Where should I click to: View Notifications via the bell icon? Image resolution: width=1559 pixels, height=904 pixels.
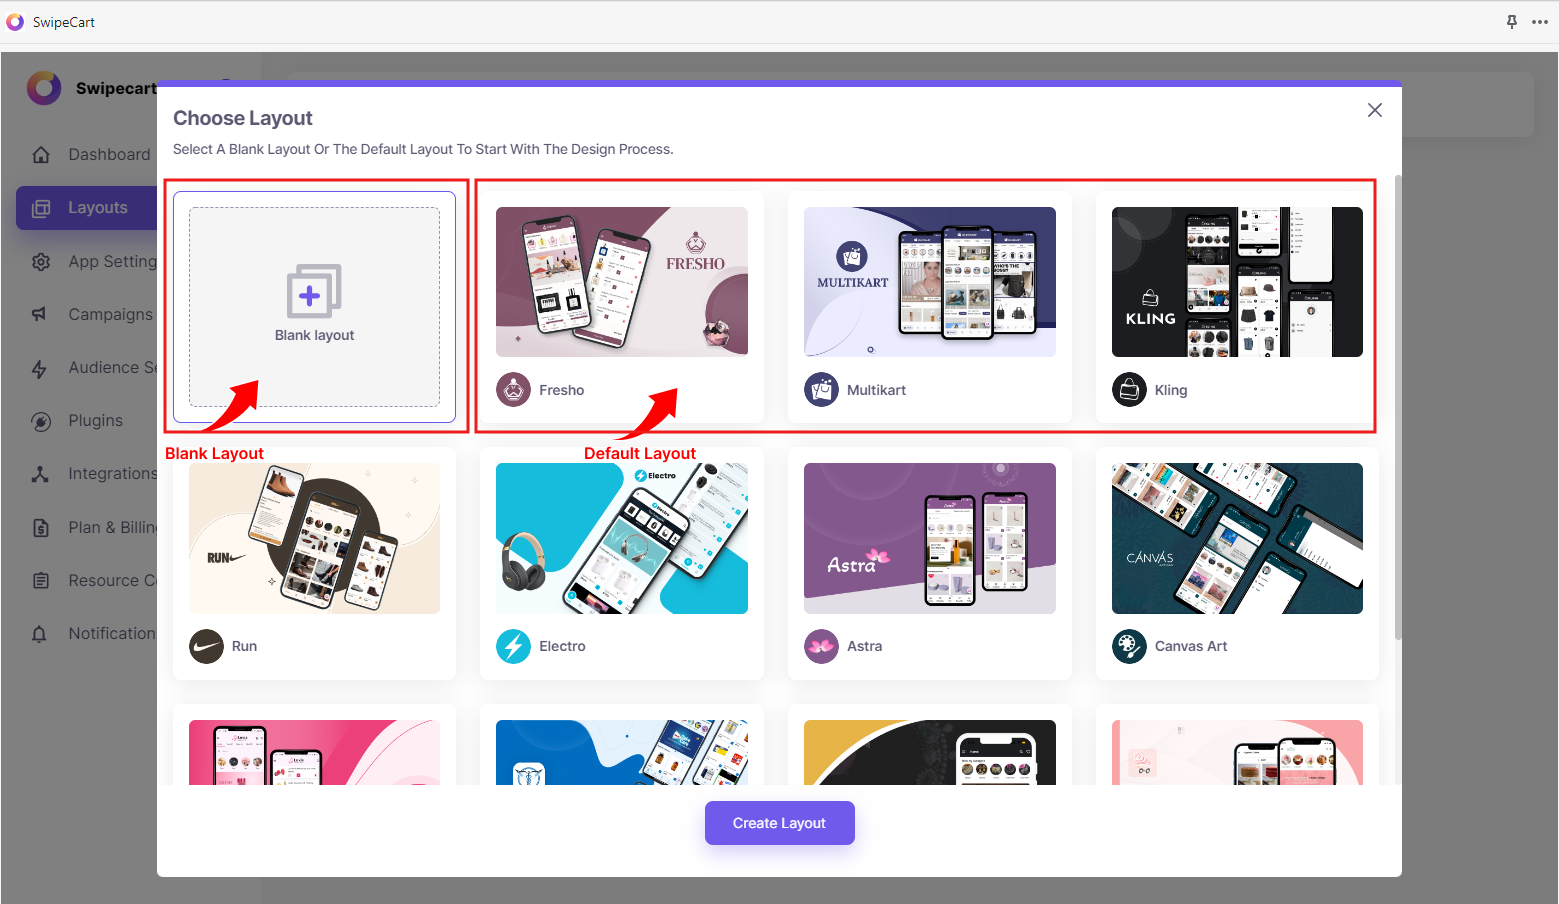point(41,633)
